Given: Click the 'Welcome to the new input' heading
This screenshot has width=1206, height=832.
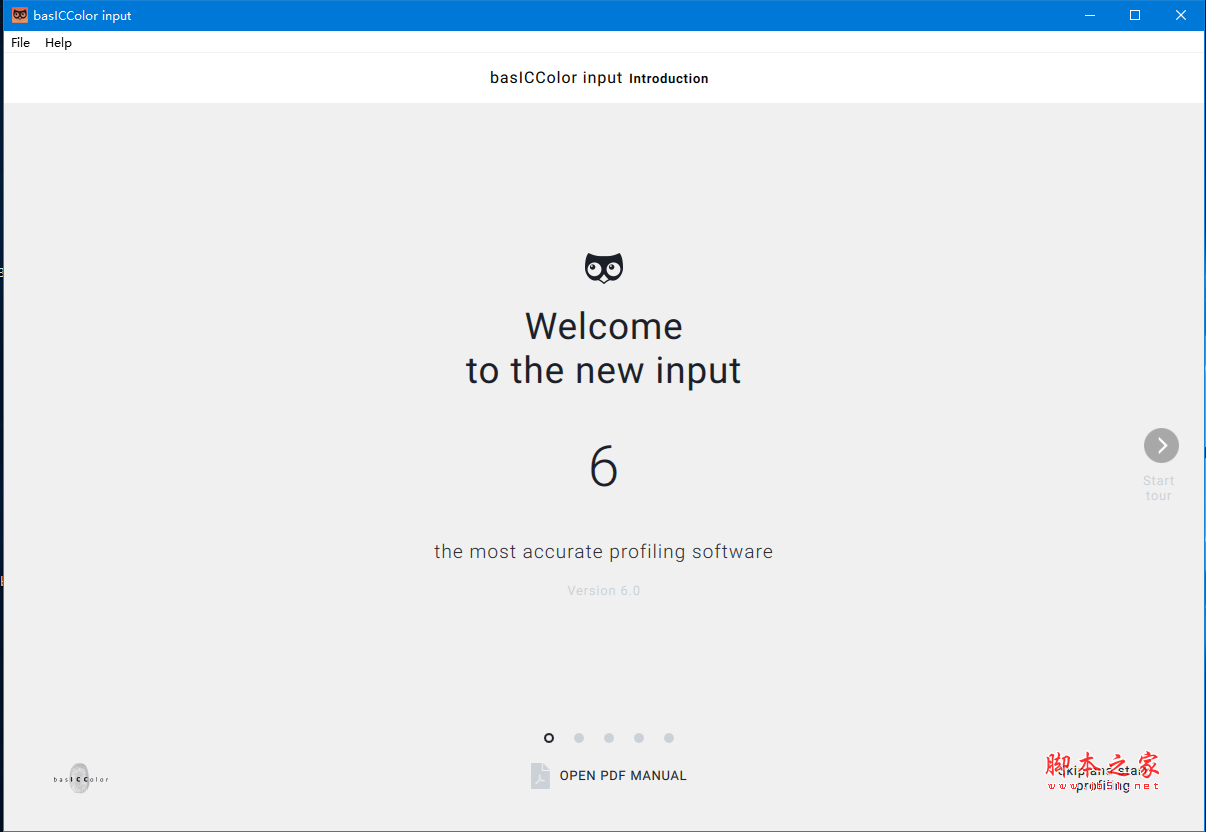Looking at the screenshot, I should click(604, 348).
